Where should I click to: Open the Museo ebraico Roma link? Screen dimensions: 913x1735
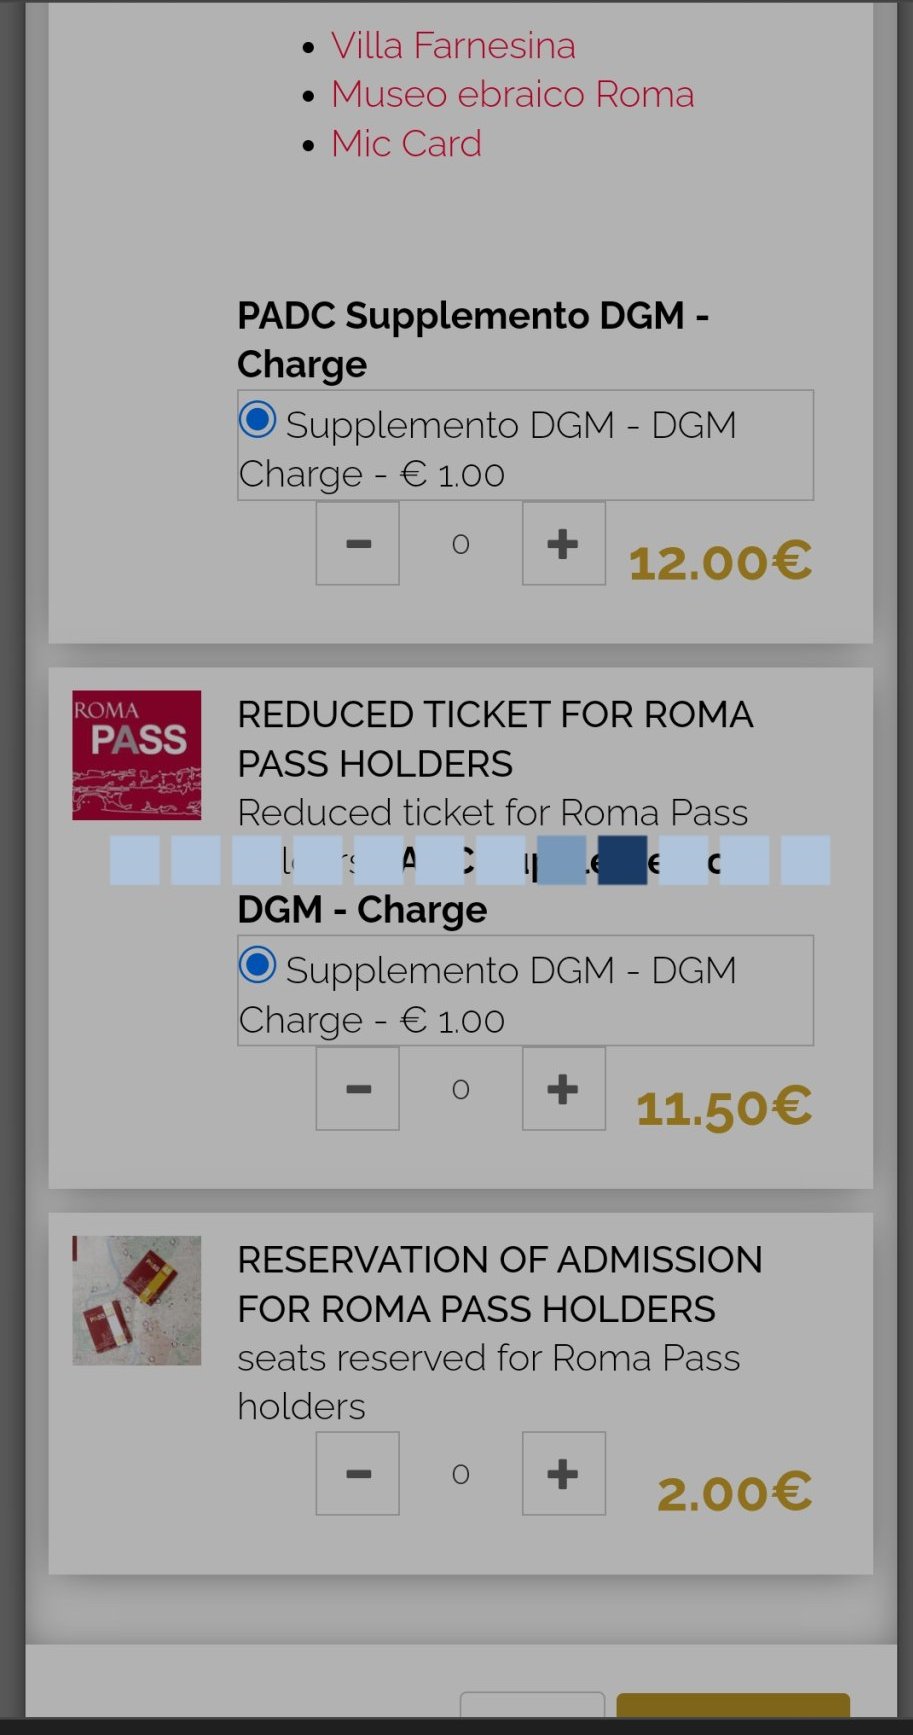tap(512, 94)
